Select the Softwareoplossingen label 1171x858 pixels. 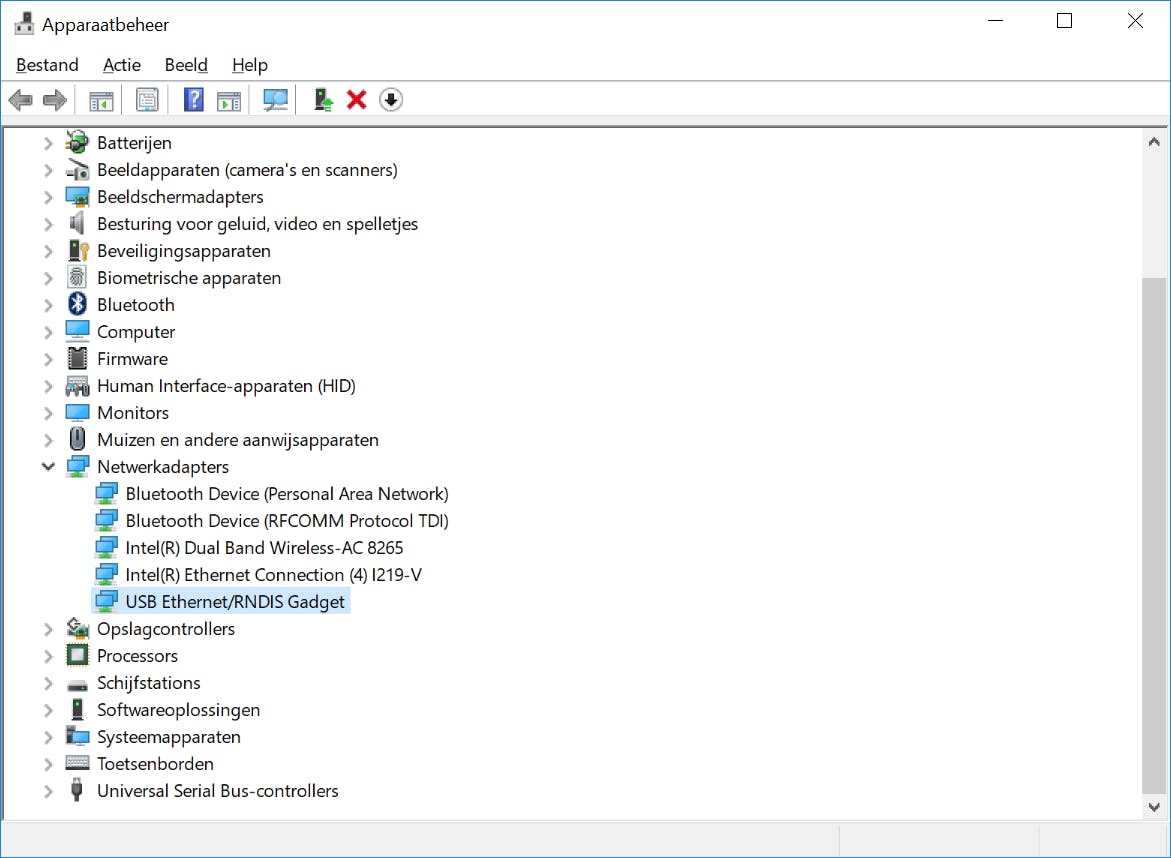(178, 710)
